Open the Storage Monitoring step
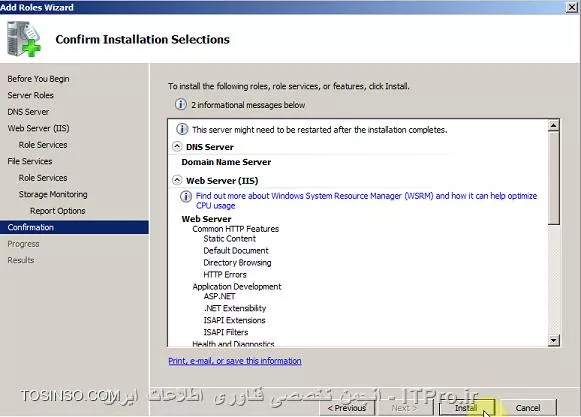This screenshot has height=417, width=581. pyautogui.click(x=53, y=194)
